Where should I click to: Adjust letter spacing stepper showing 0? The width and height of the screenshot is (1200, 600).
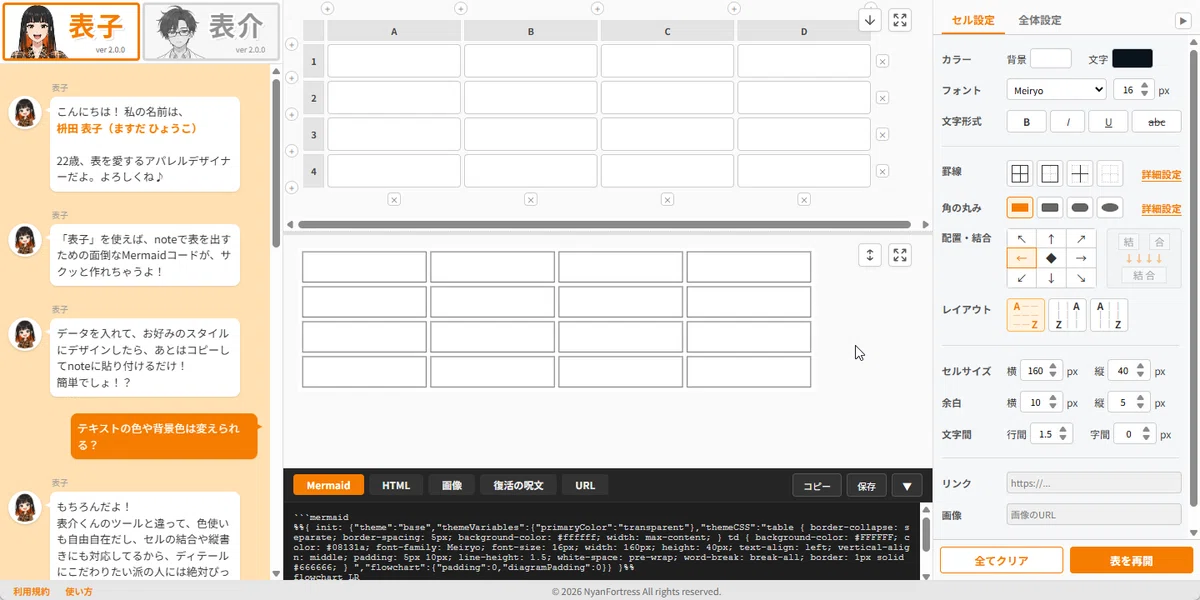1148,435
